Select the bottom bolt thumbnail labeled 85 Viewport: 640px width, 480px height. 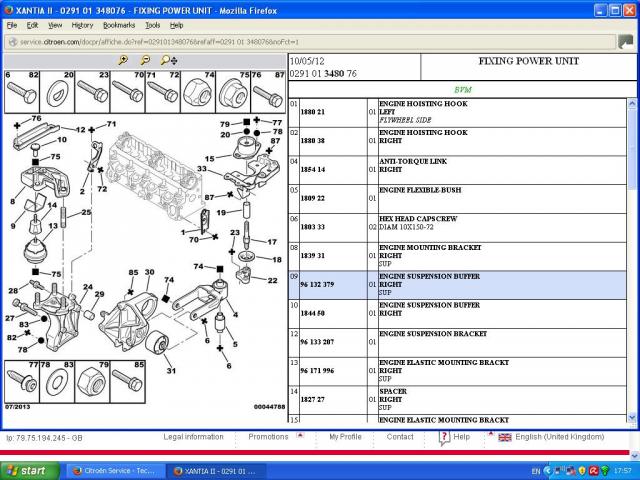[x=127, y=382]
